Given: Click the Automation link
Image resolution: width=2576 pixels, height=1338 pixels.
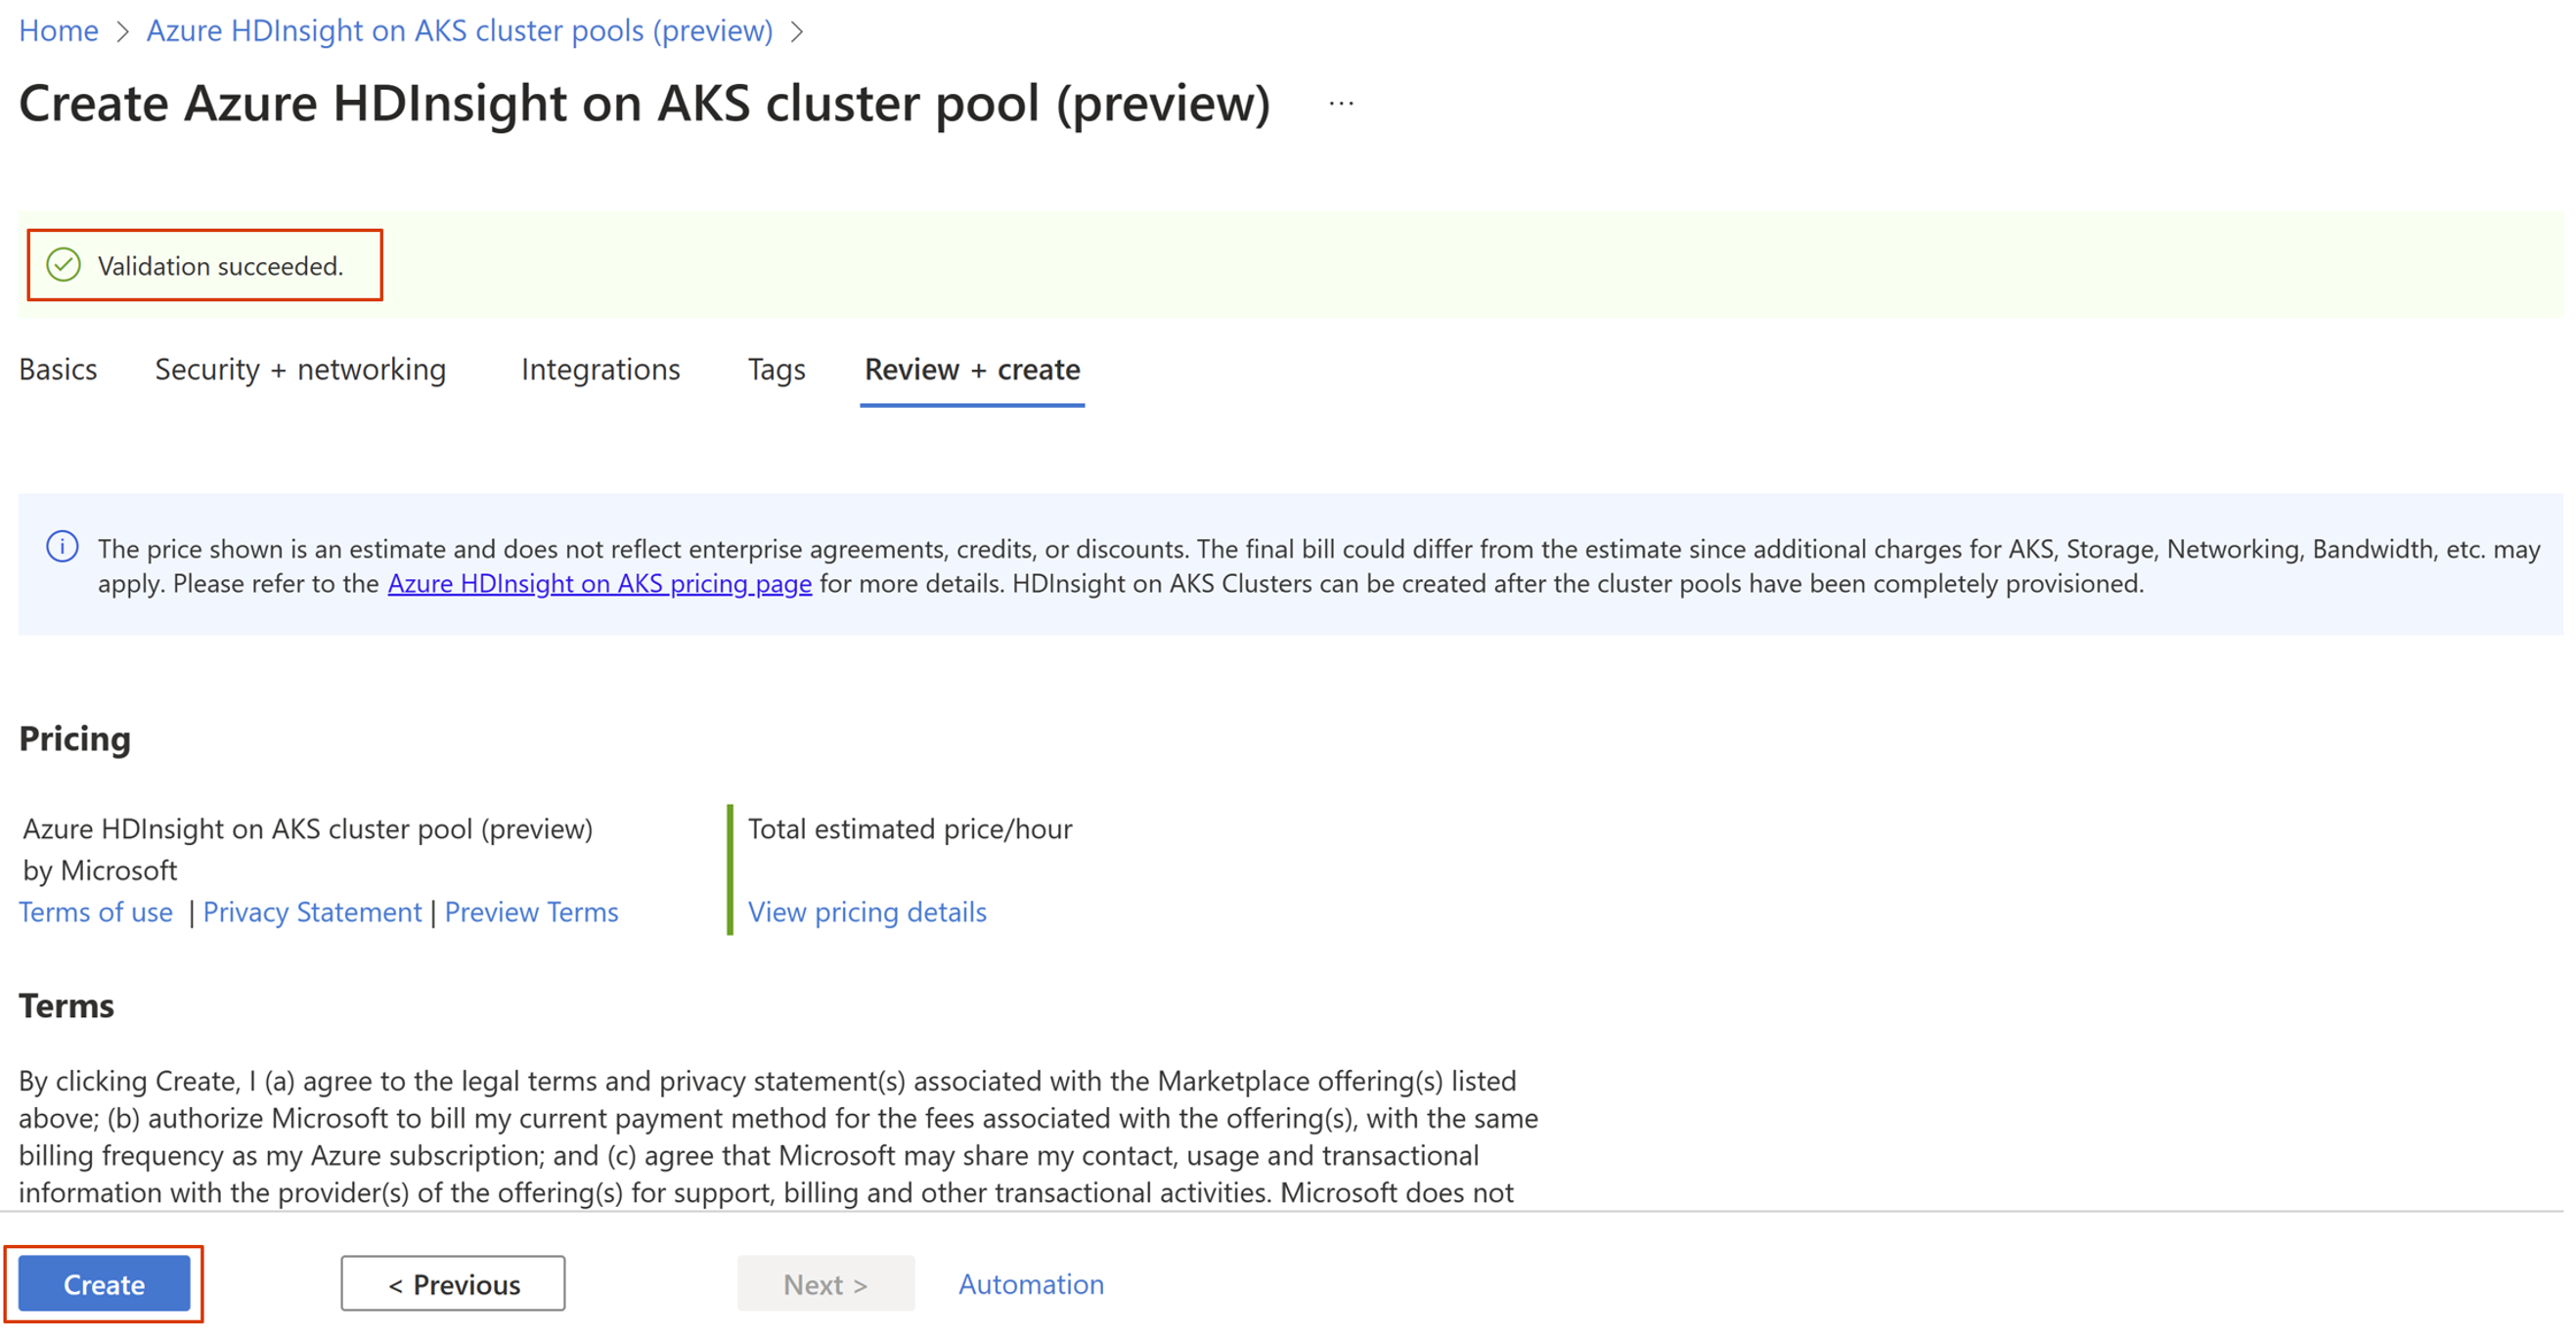Looking at the screenshot, I should click(x=1027, y=1281).
